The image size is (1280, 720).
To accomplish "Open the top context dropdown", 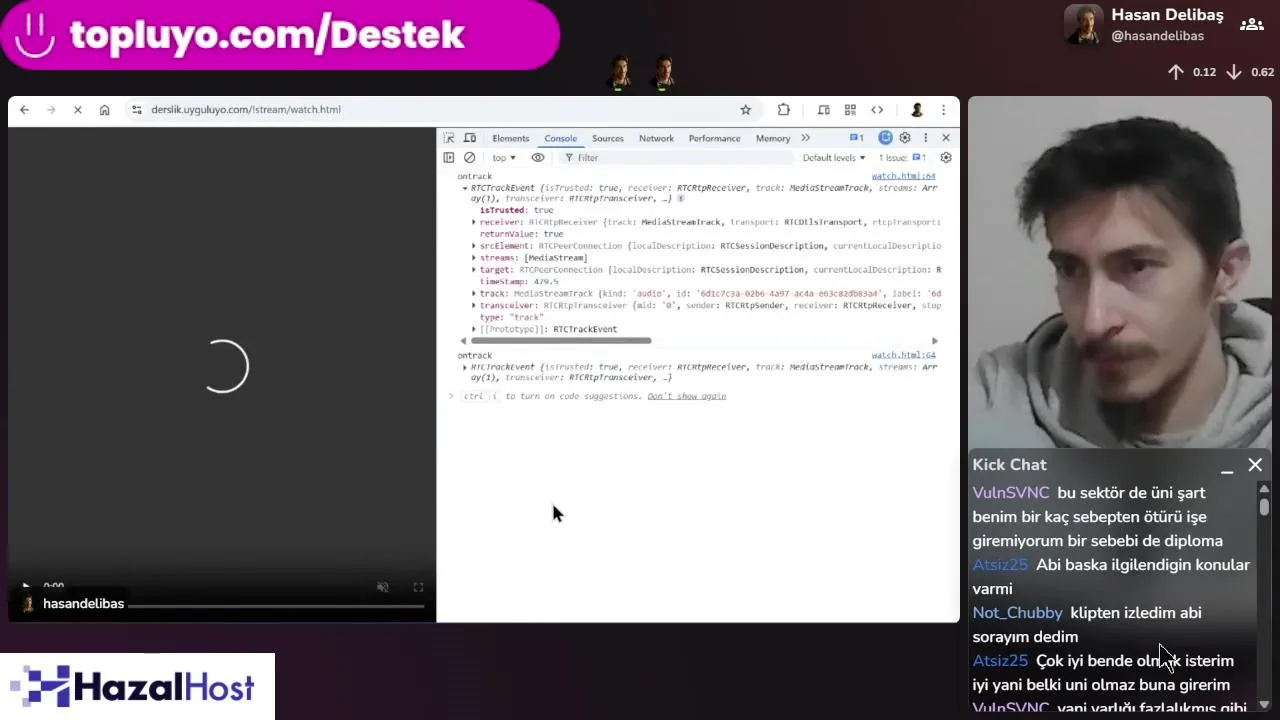I will click(504, 158).
